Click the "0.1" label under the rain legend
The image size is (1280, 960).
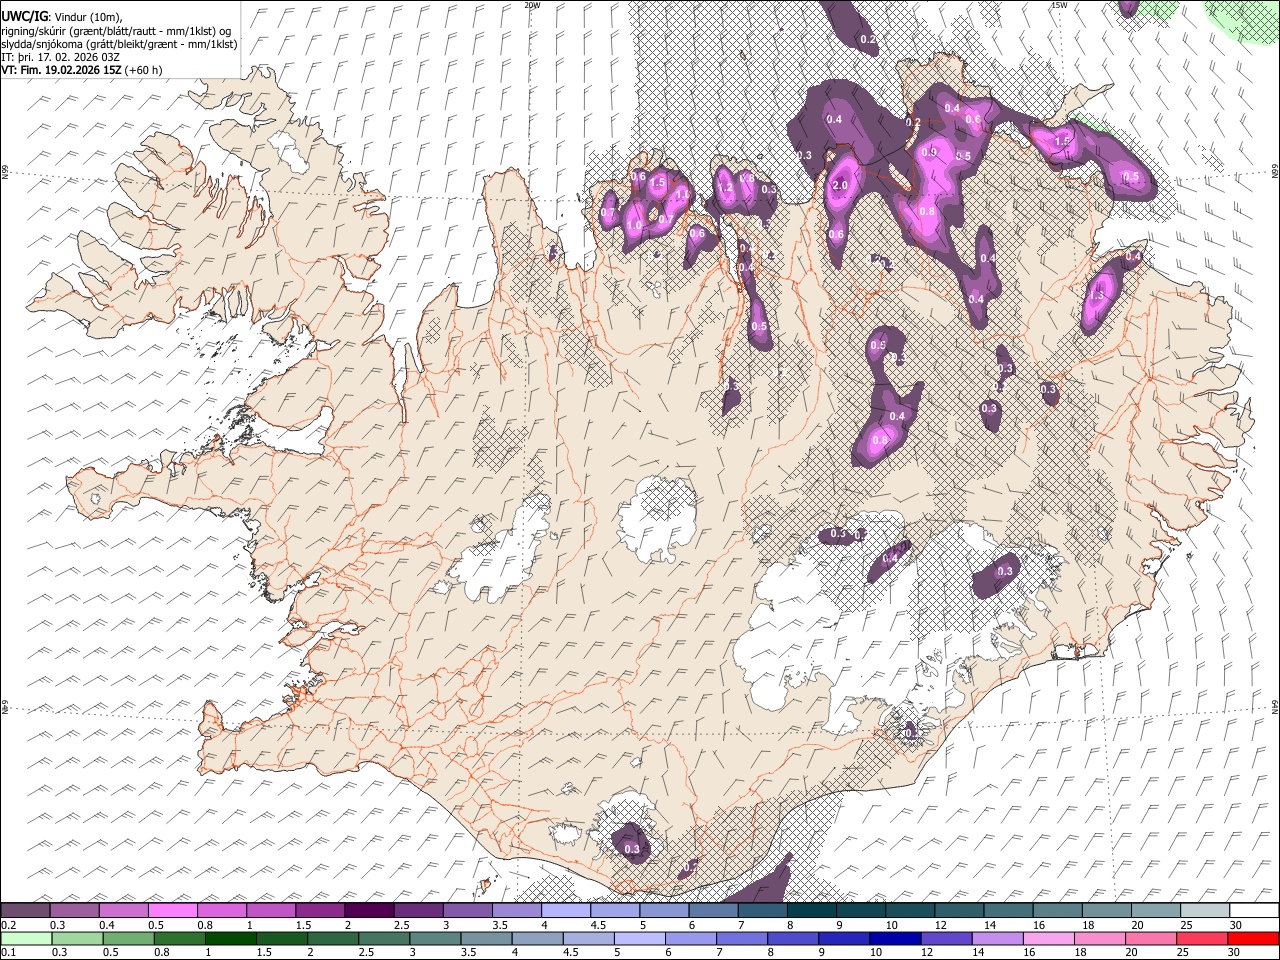click(x=8, y=953)
